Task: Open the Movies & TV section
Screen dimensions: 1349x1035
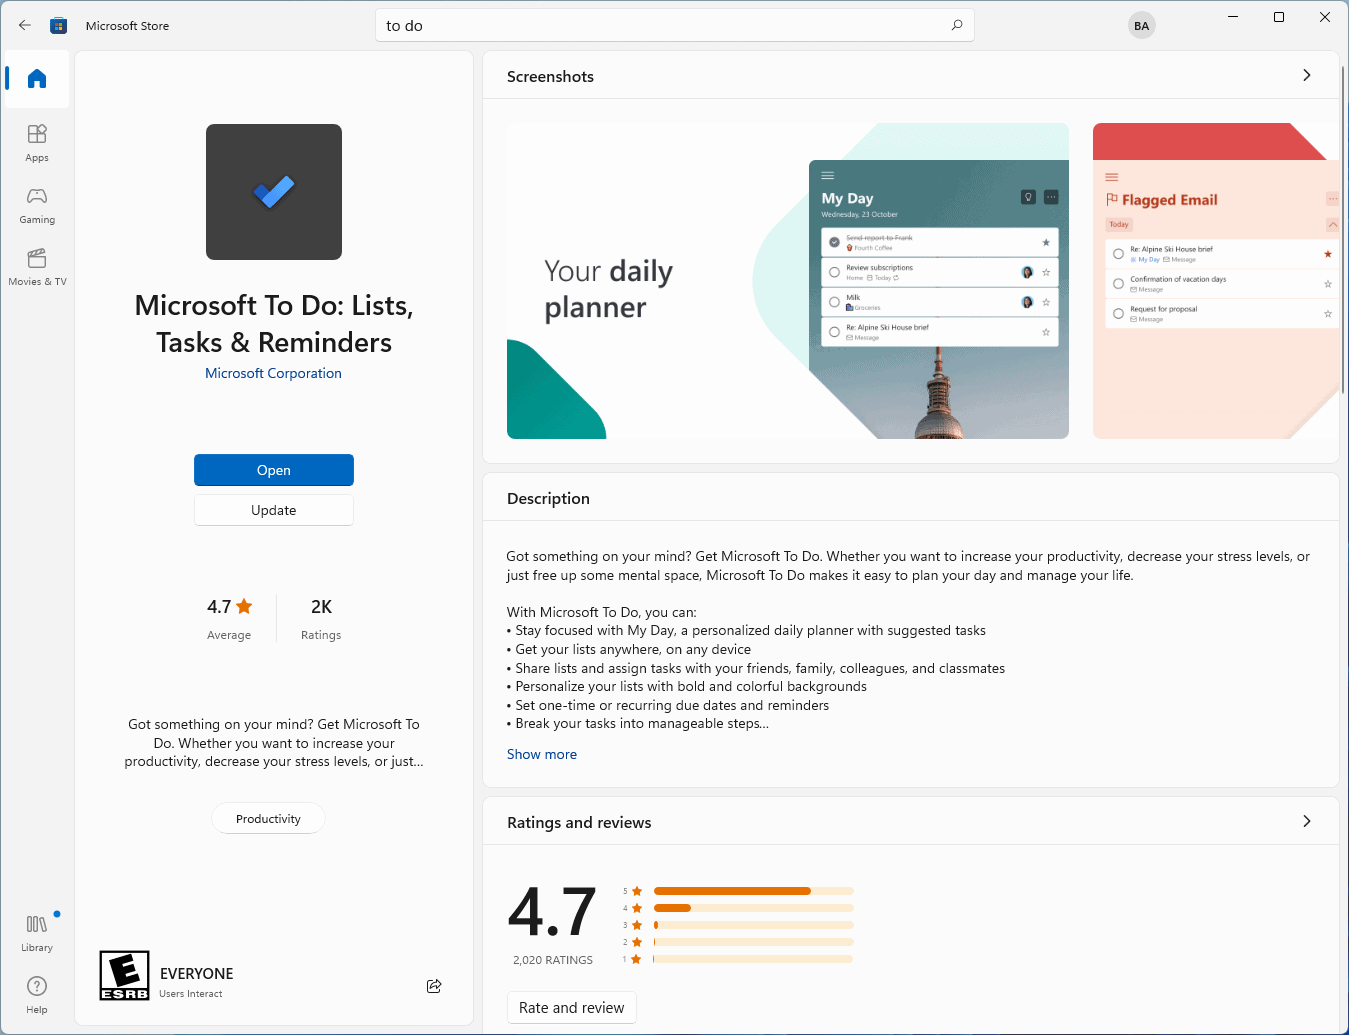Action: click(36, 268)
